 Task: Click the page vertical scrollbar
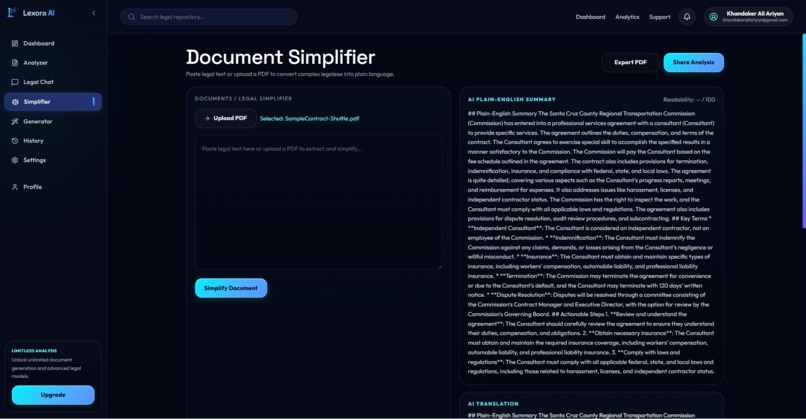(x=804, y=131)
